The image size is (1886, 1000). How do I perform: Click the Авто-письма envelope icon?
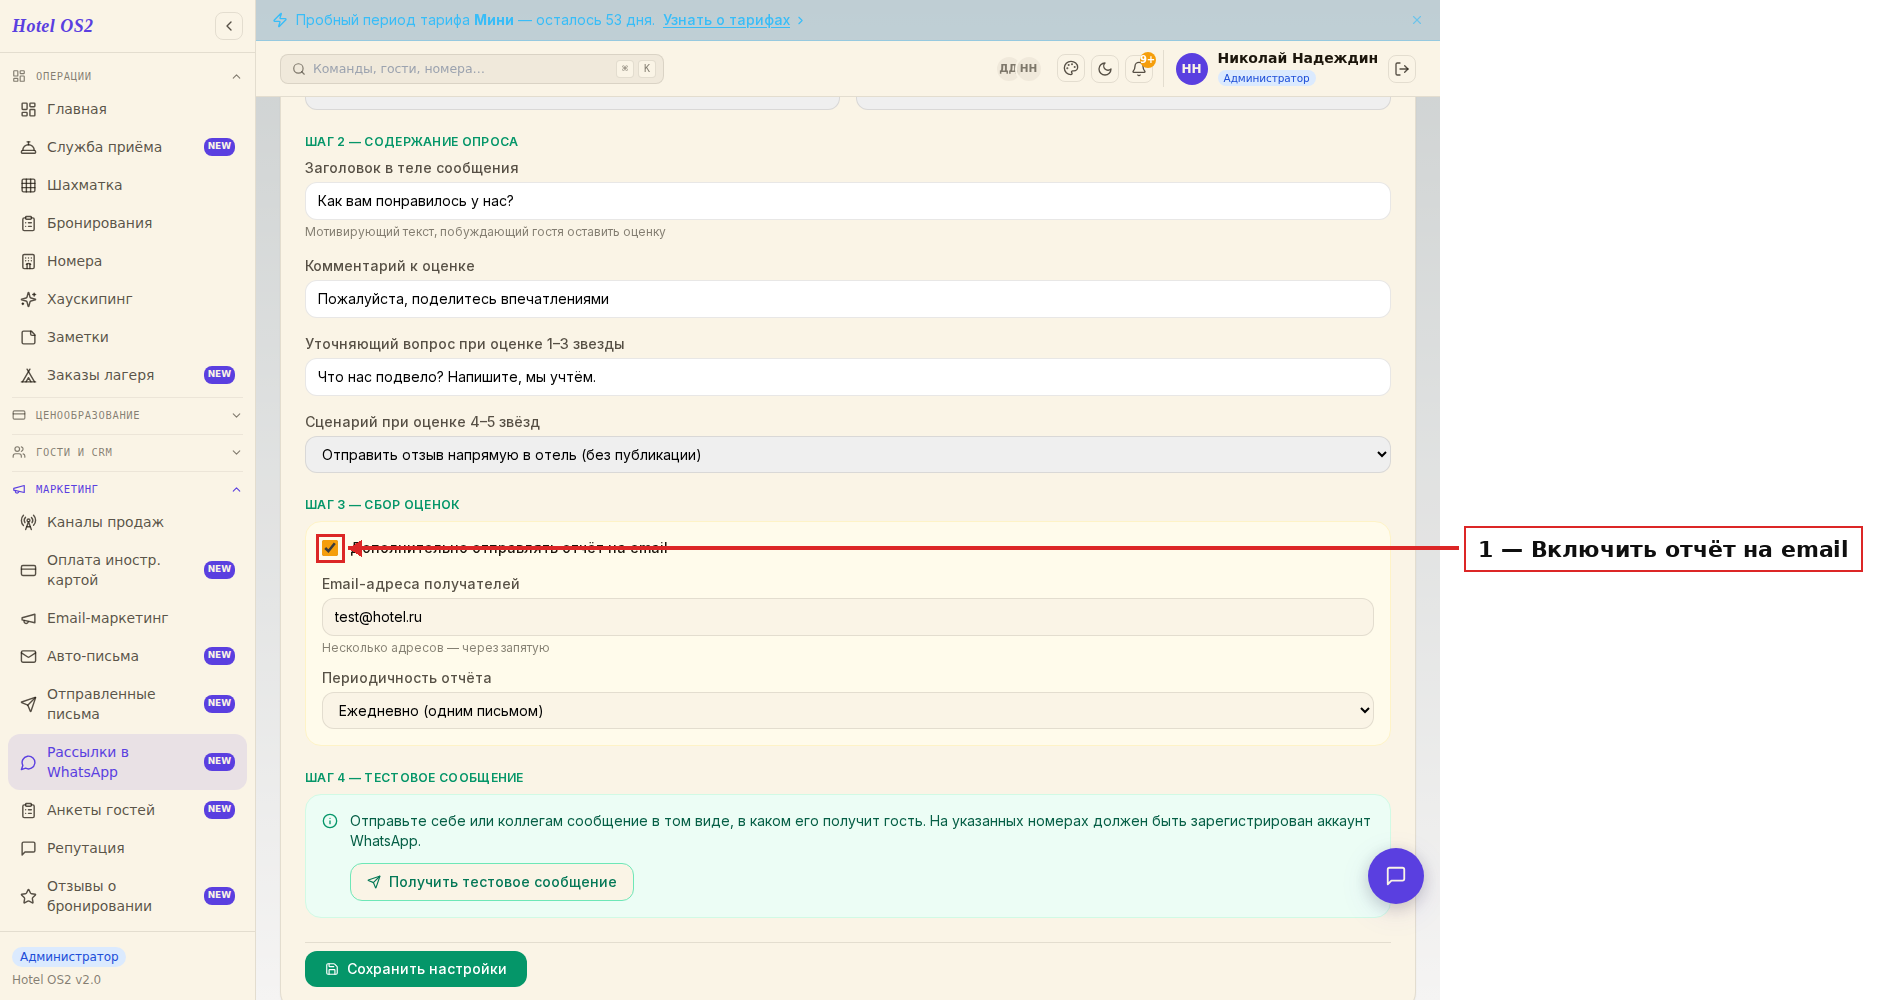[28, 656]
